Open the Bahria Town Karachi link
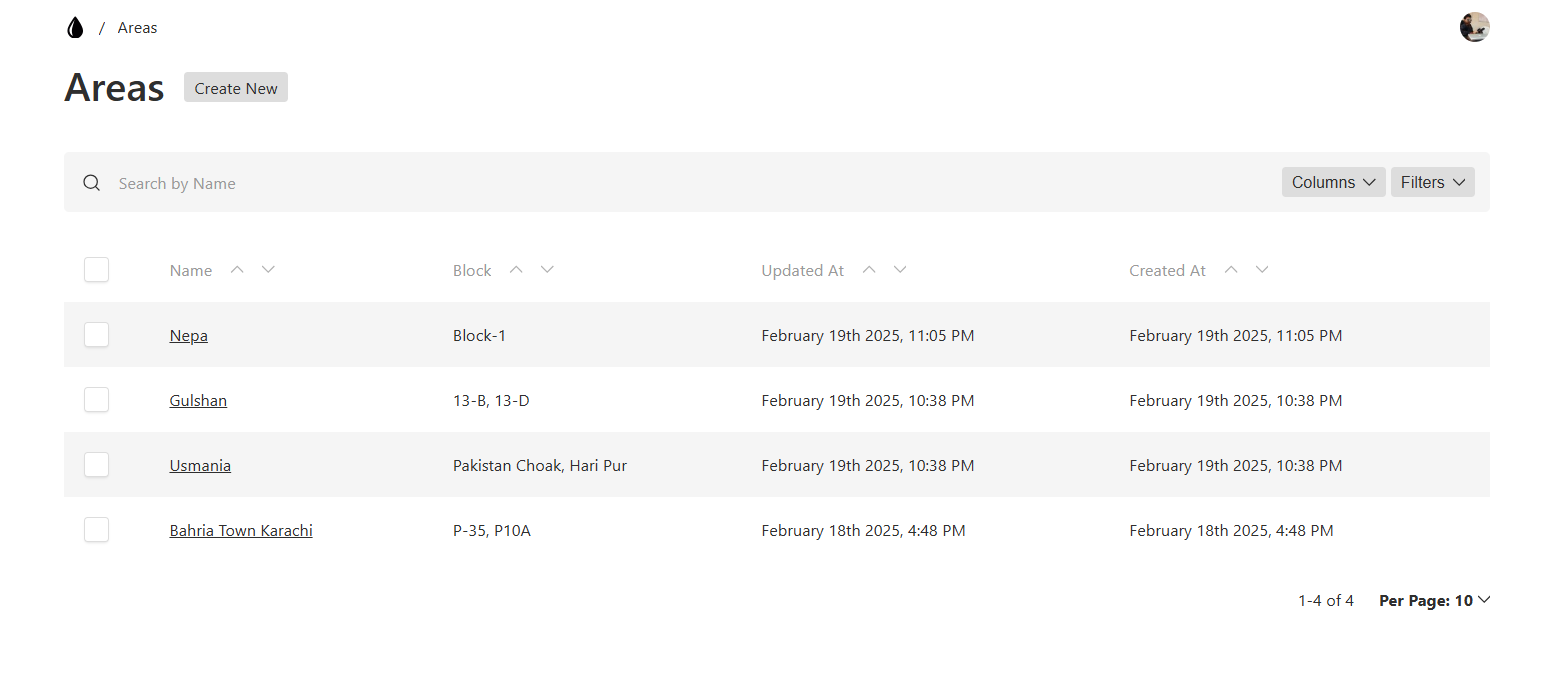This screenshot has height=700, width=1553. pos(241,531)
